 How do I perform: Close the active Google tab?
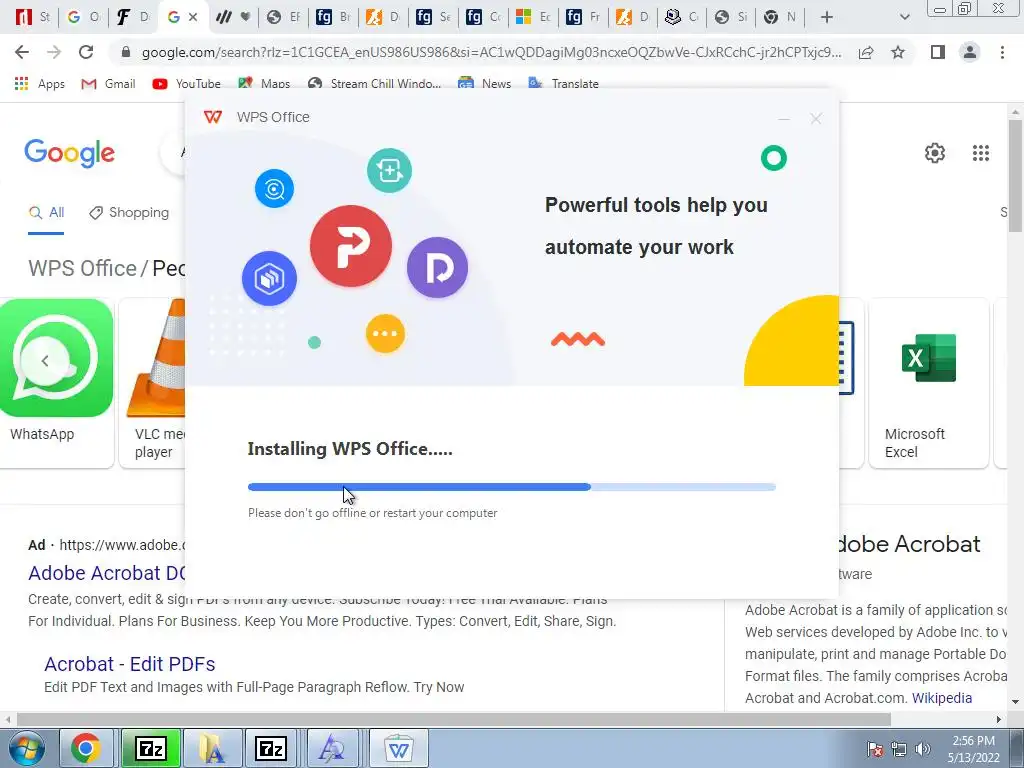[x=193, y=17]
